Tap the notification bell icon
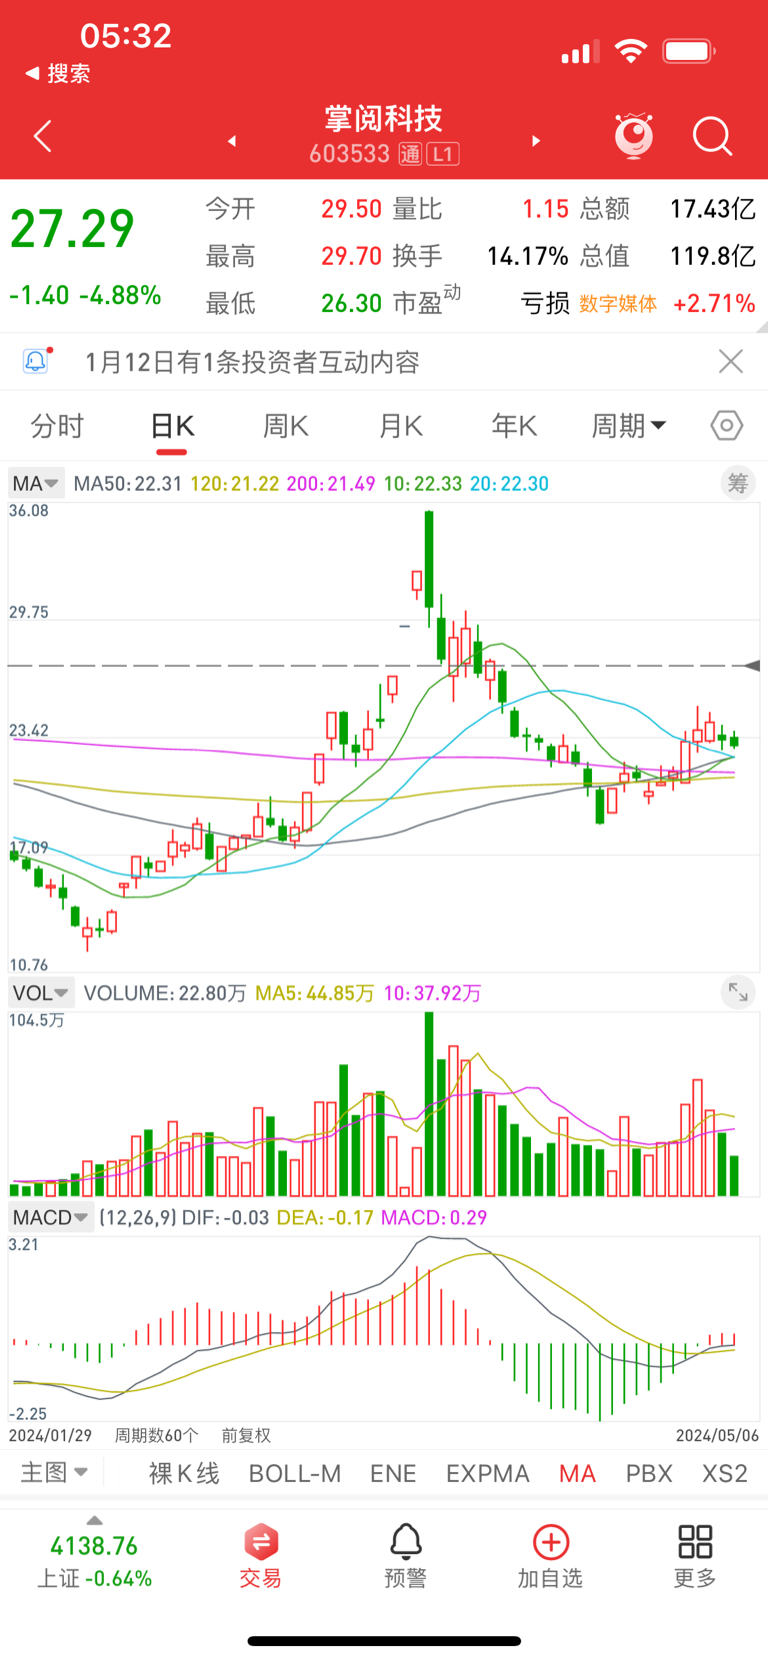The width and height of the screenshot is (768, 1663). tap(36, 361)
